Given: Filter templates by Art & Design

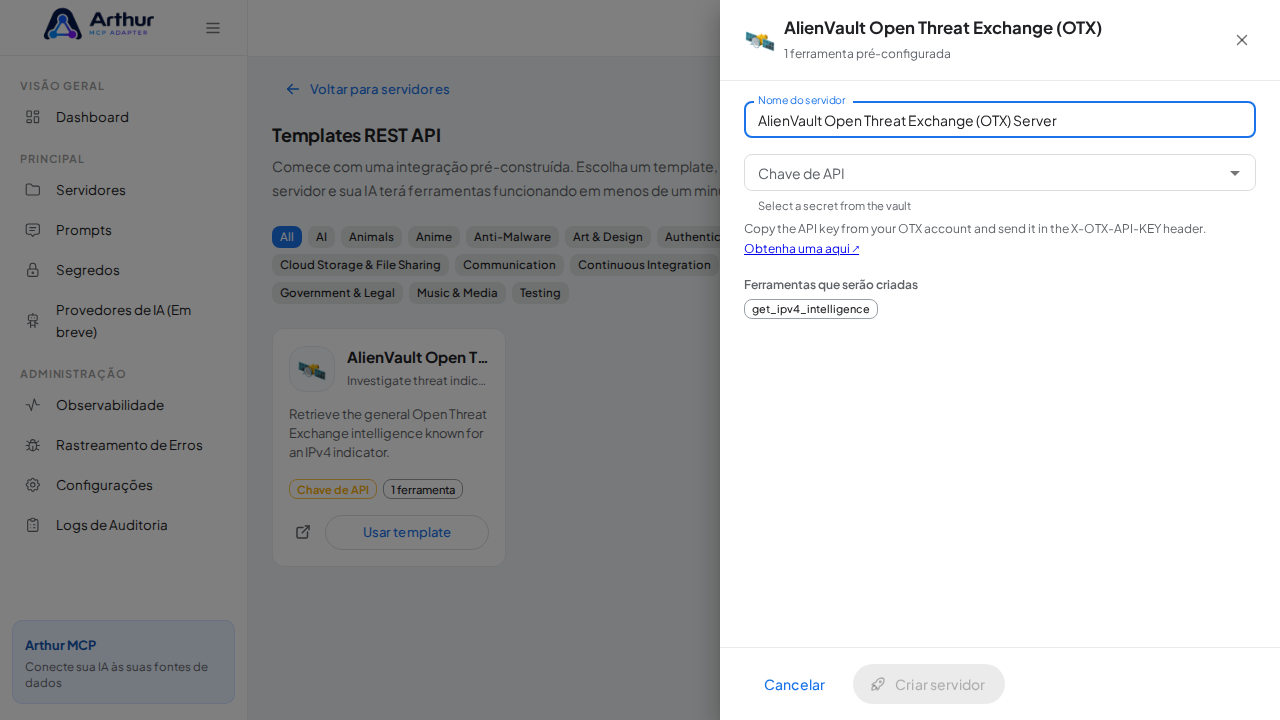Looking at the screenshot, I should pyautogui.click(x=608, y=237).
